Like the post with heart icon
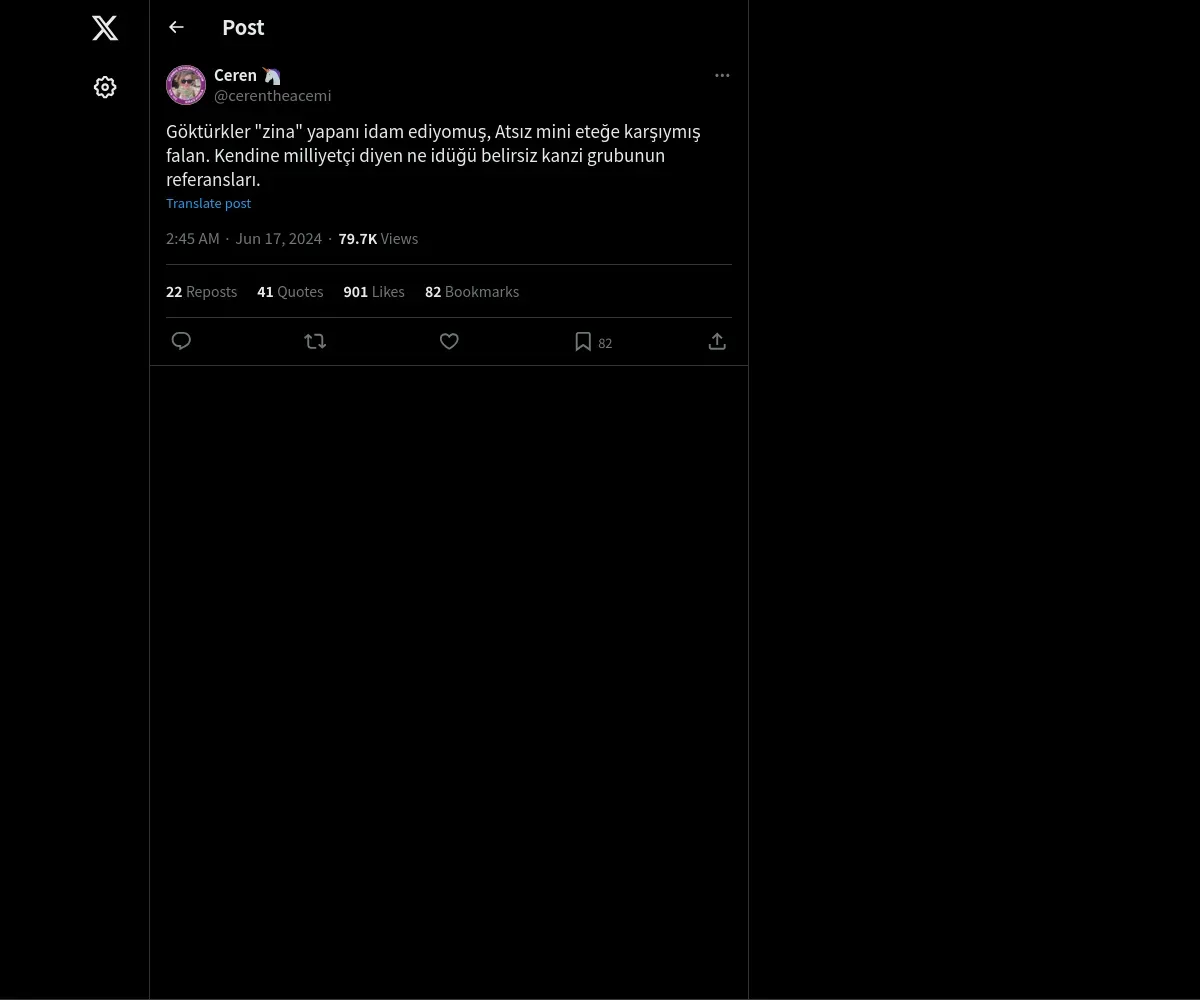1200x1000 pixels. pyautogui.click(x=449, y=341)
